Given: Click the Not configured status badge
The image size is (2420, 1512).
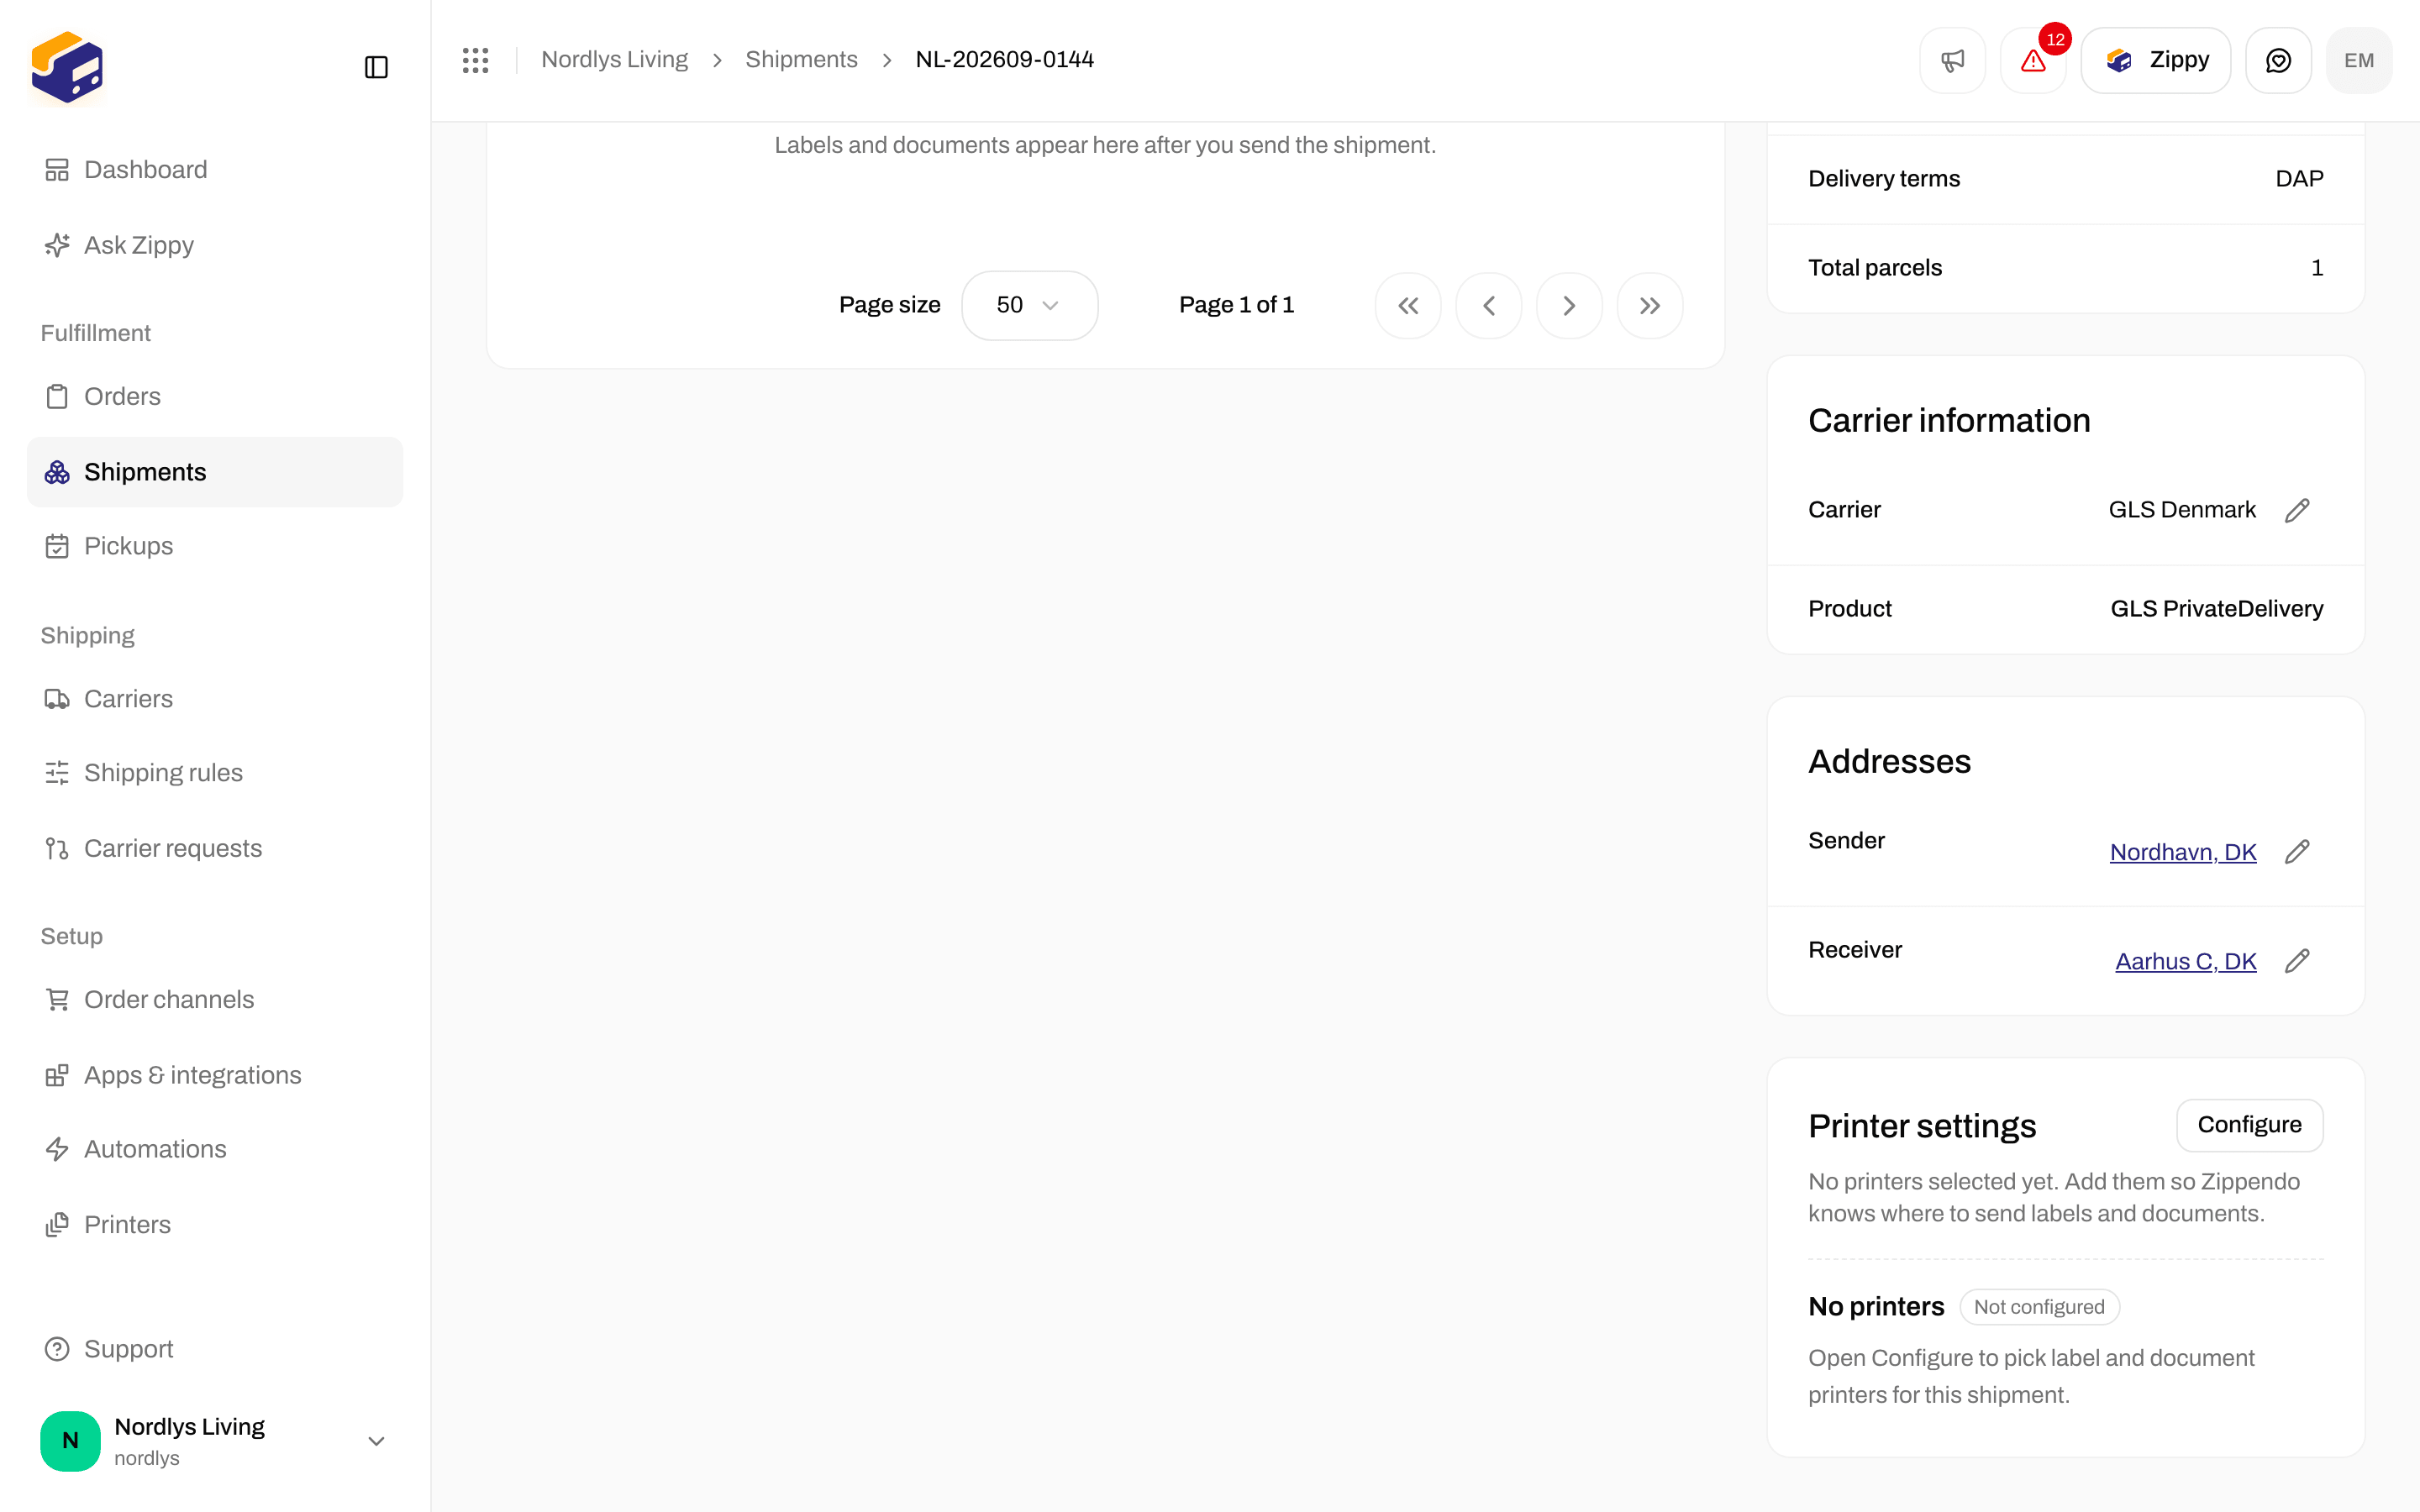Looking at the screenshot, I should [2039, 1307].
